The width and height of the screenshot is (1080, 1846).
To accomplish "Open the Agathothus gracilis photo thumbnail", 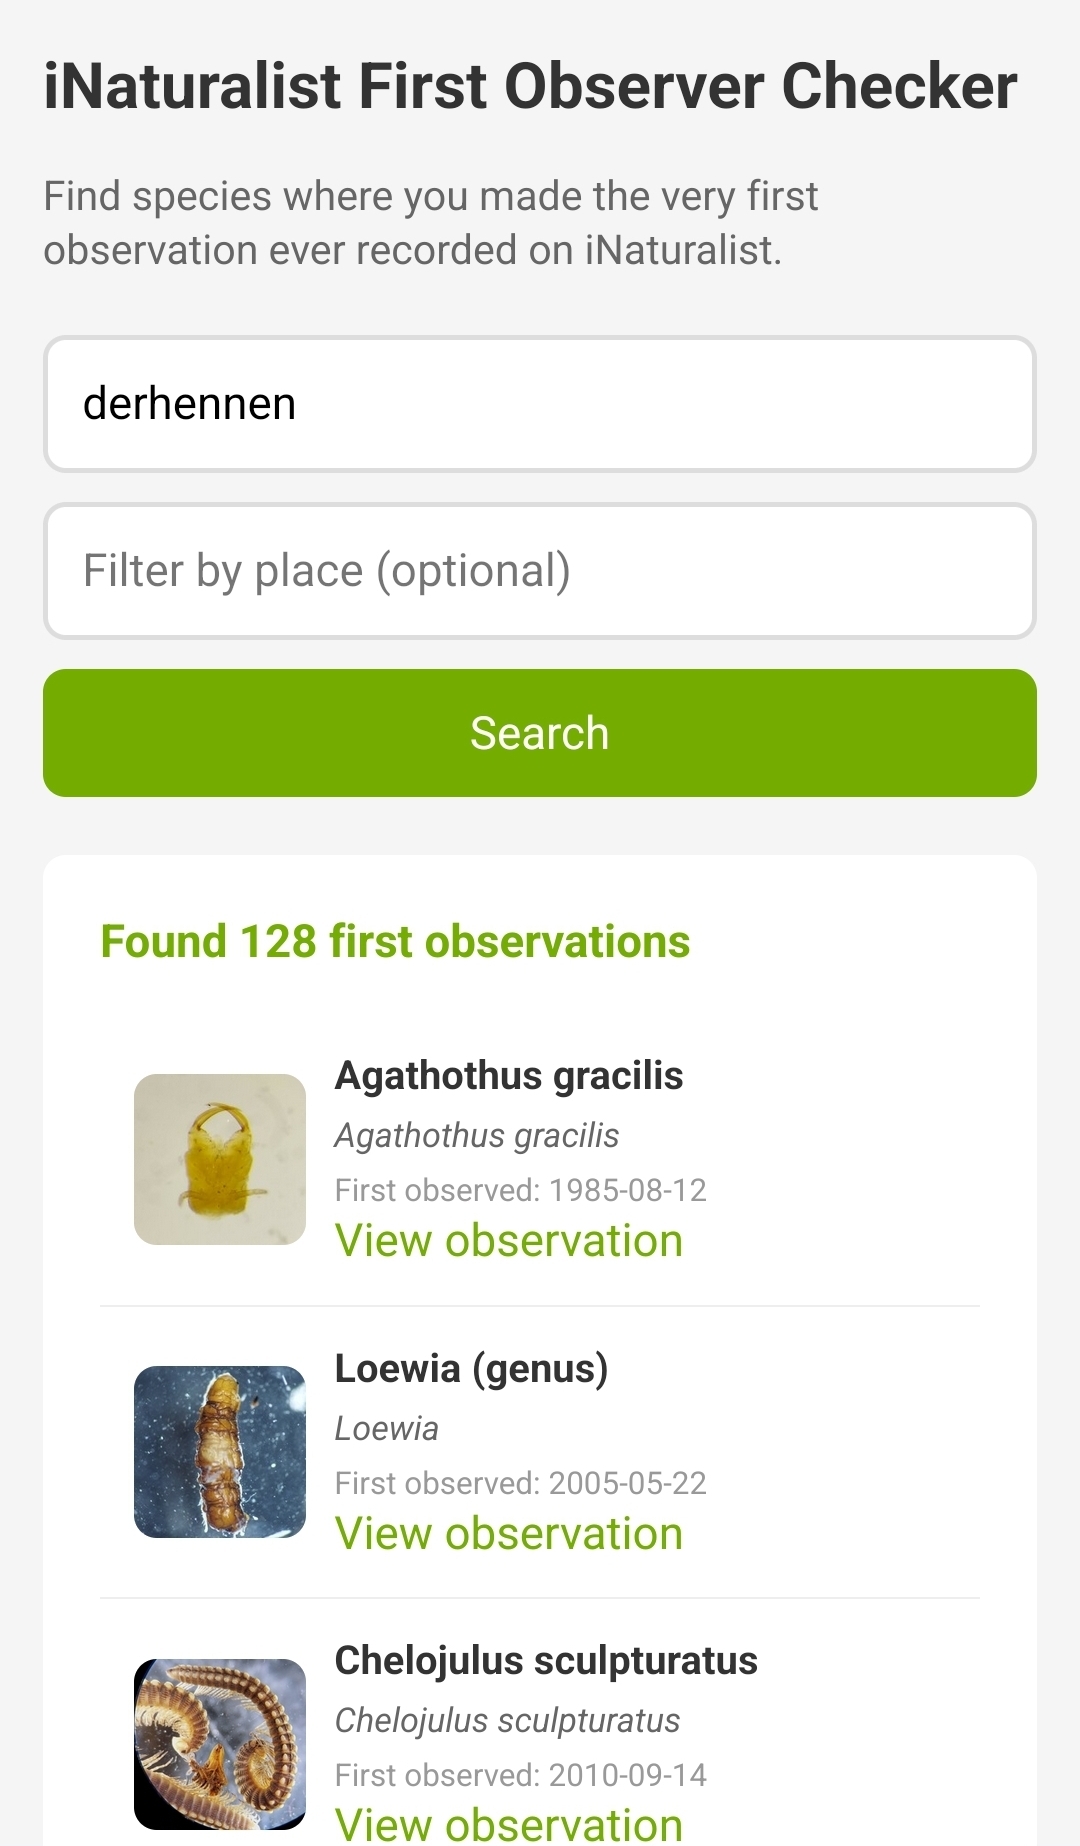I will coord(220,1159).
